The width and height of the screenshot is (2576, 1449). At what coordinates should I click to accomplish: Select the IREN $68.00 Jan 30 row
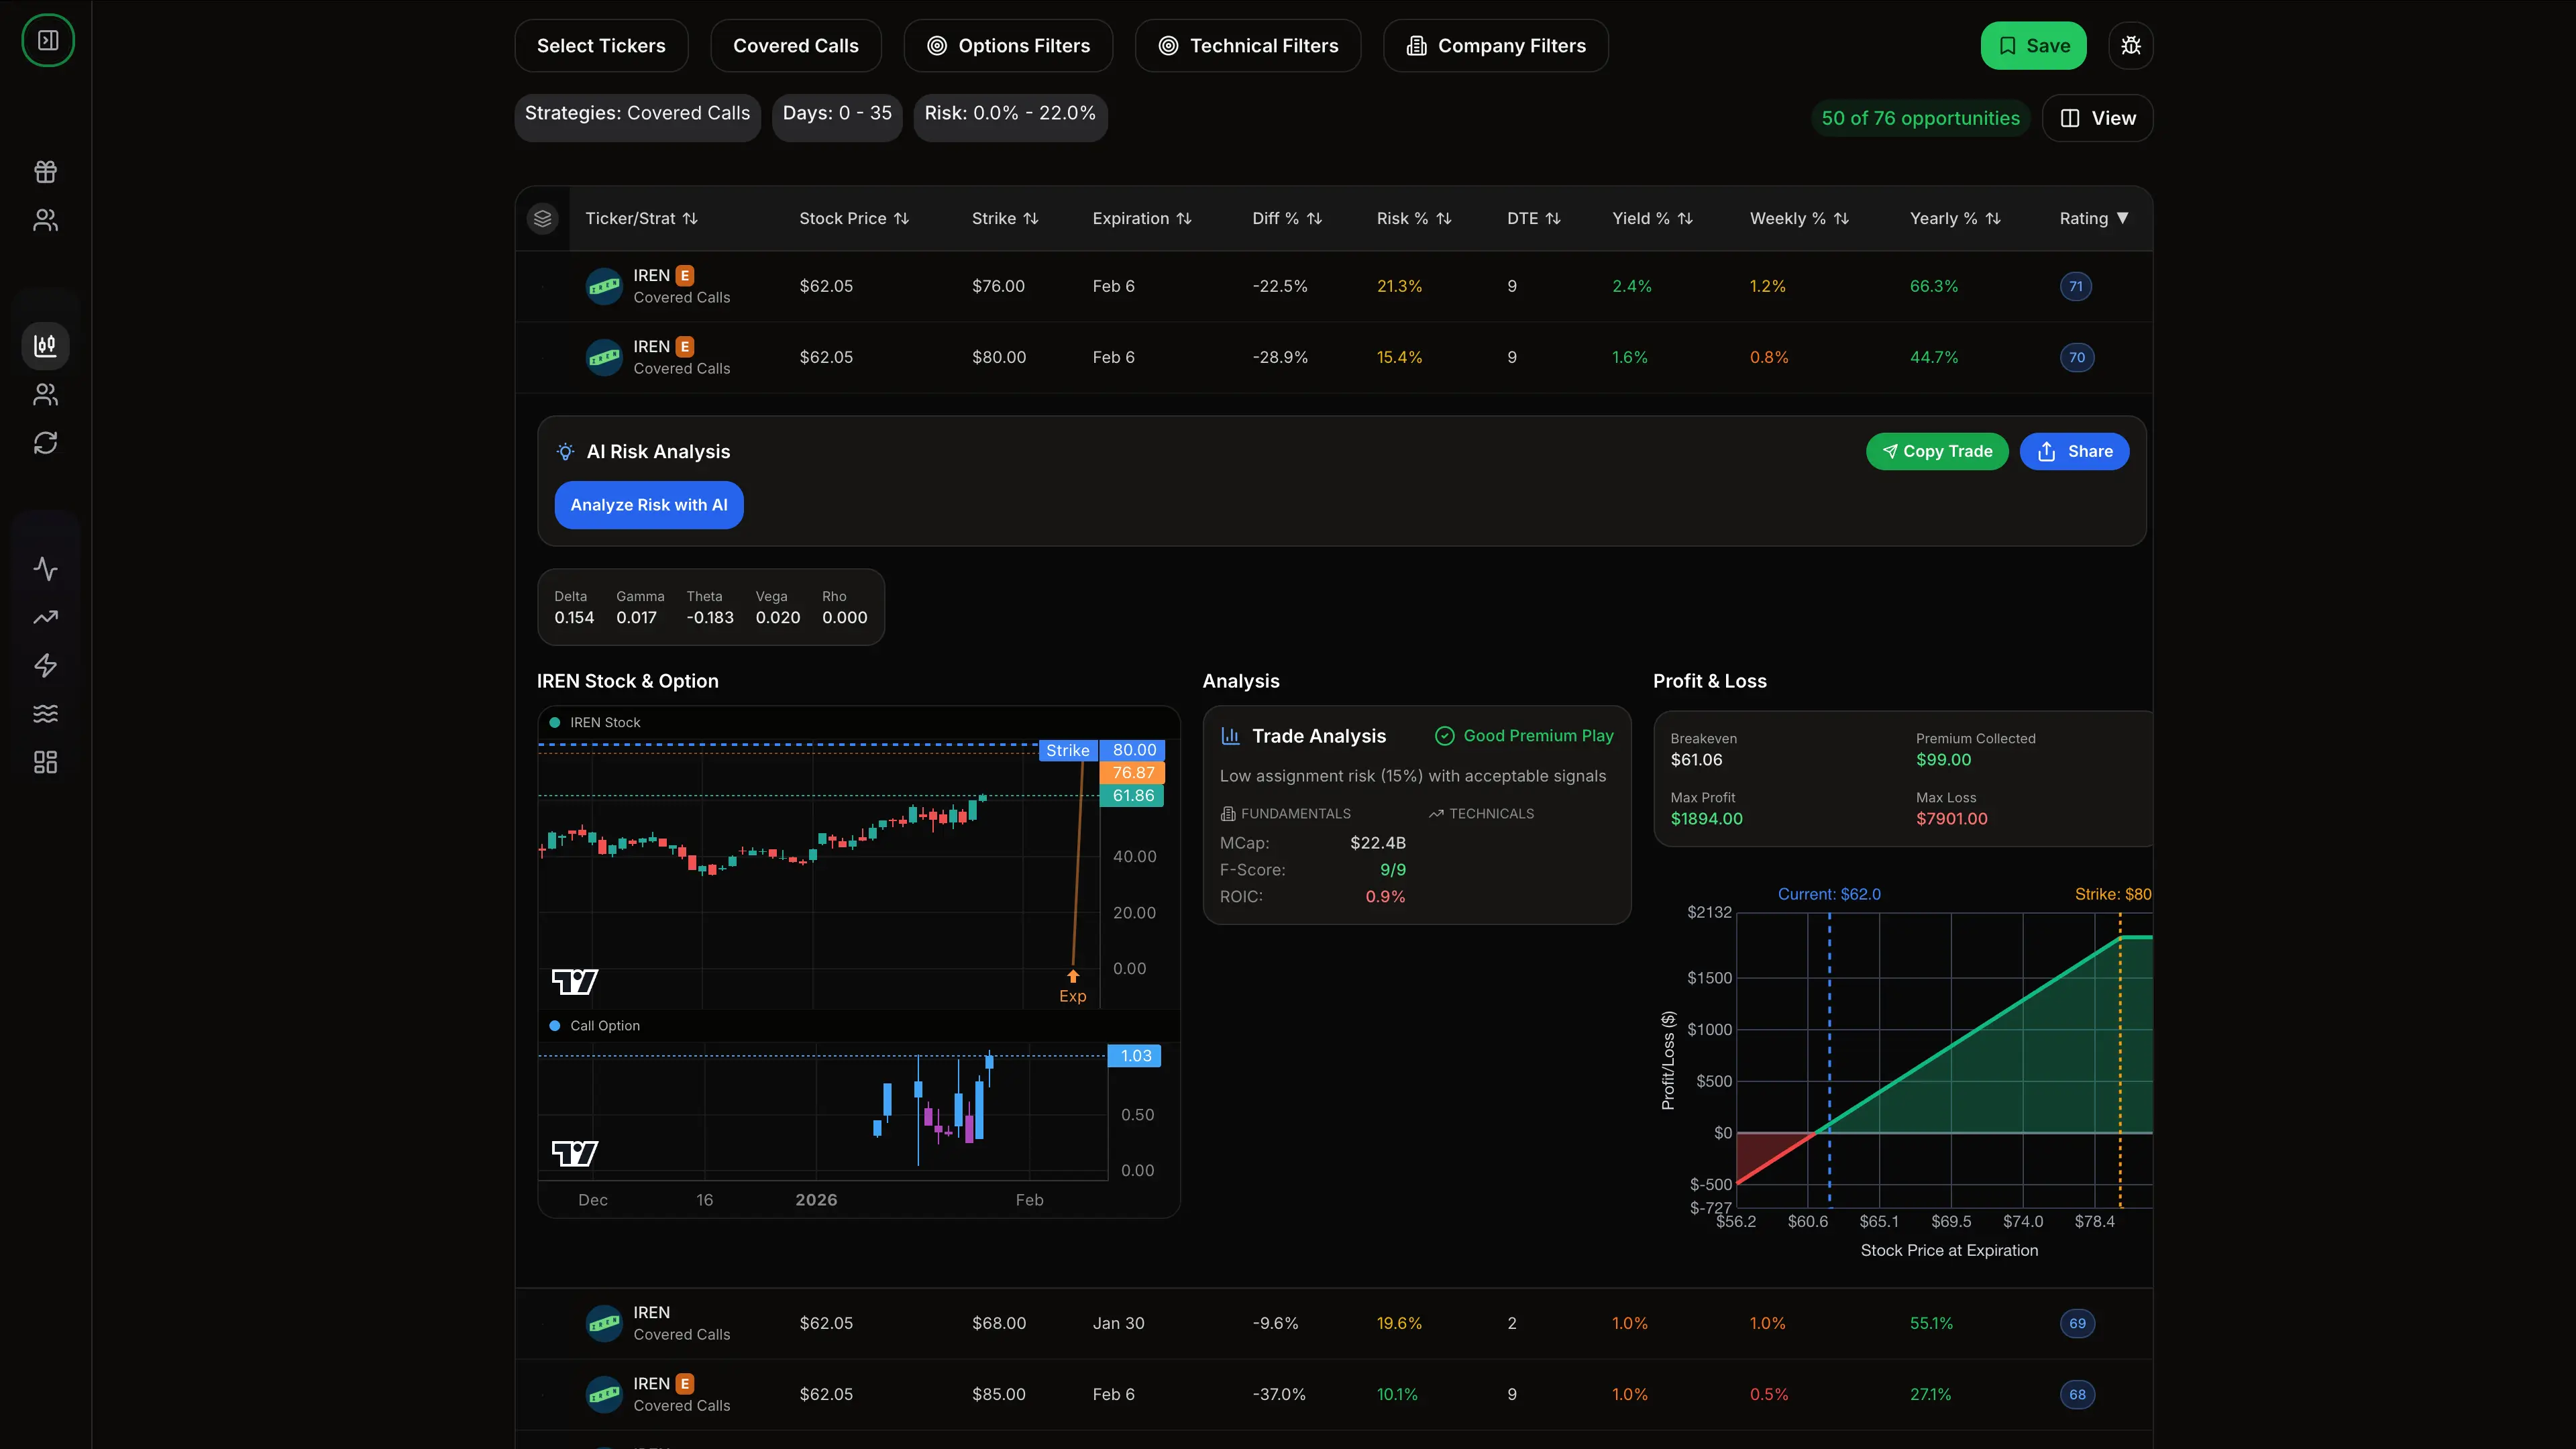(1334, 1323)
